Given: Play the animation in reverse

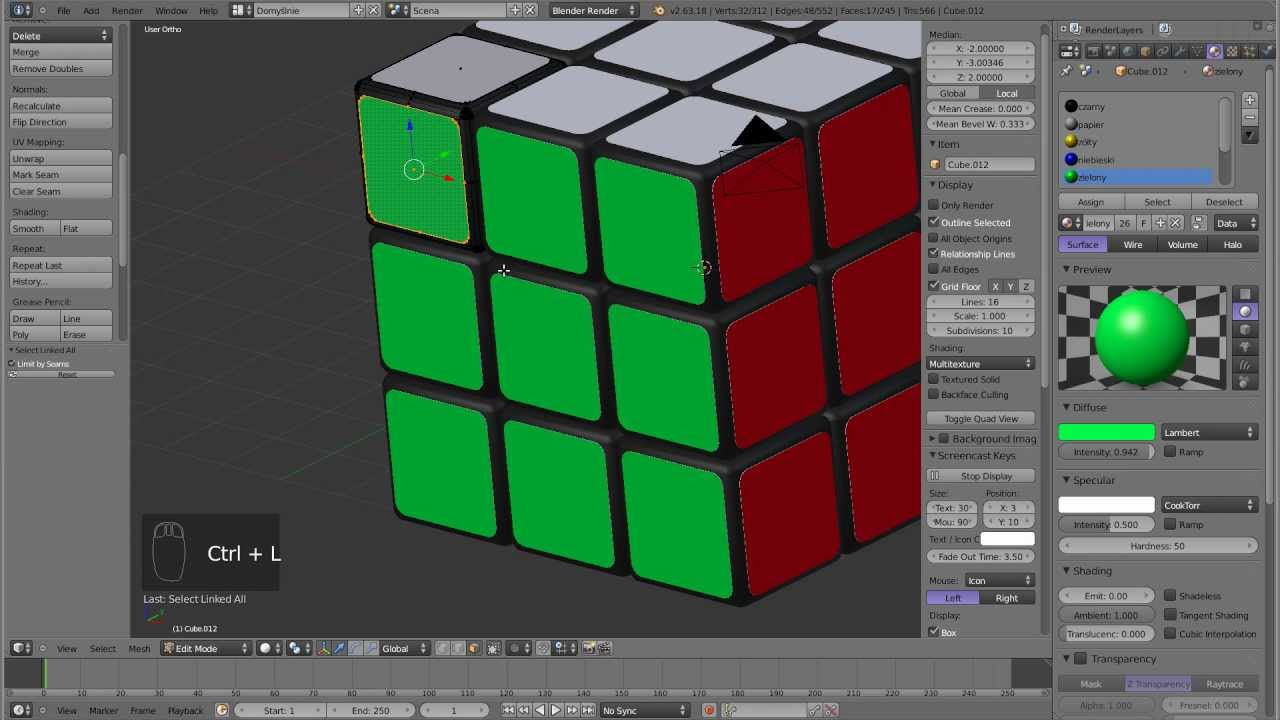Looking at the screenshot, I should click(540, 710).
